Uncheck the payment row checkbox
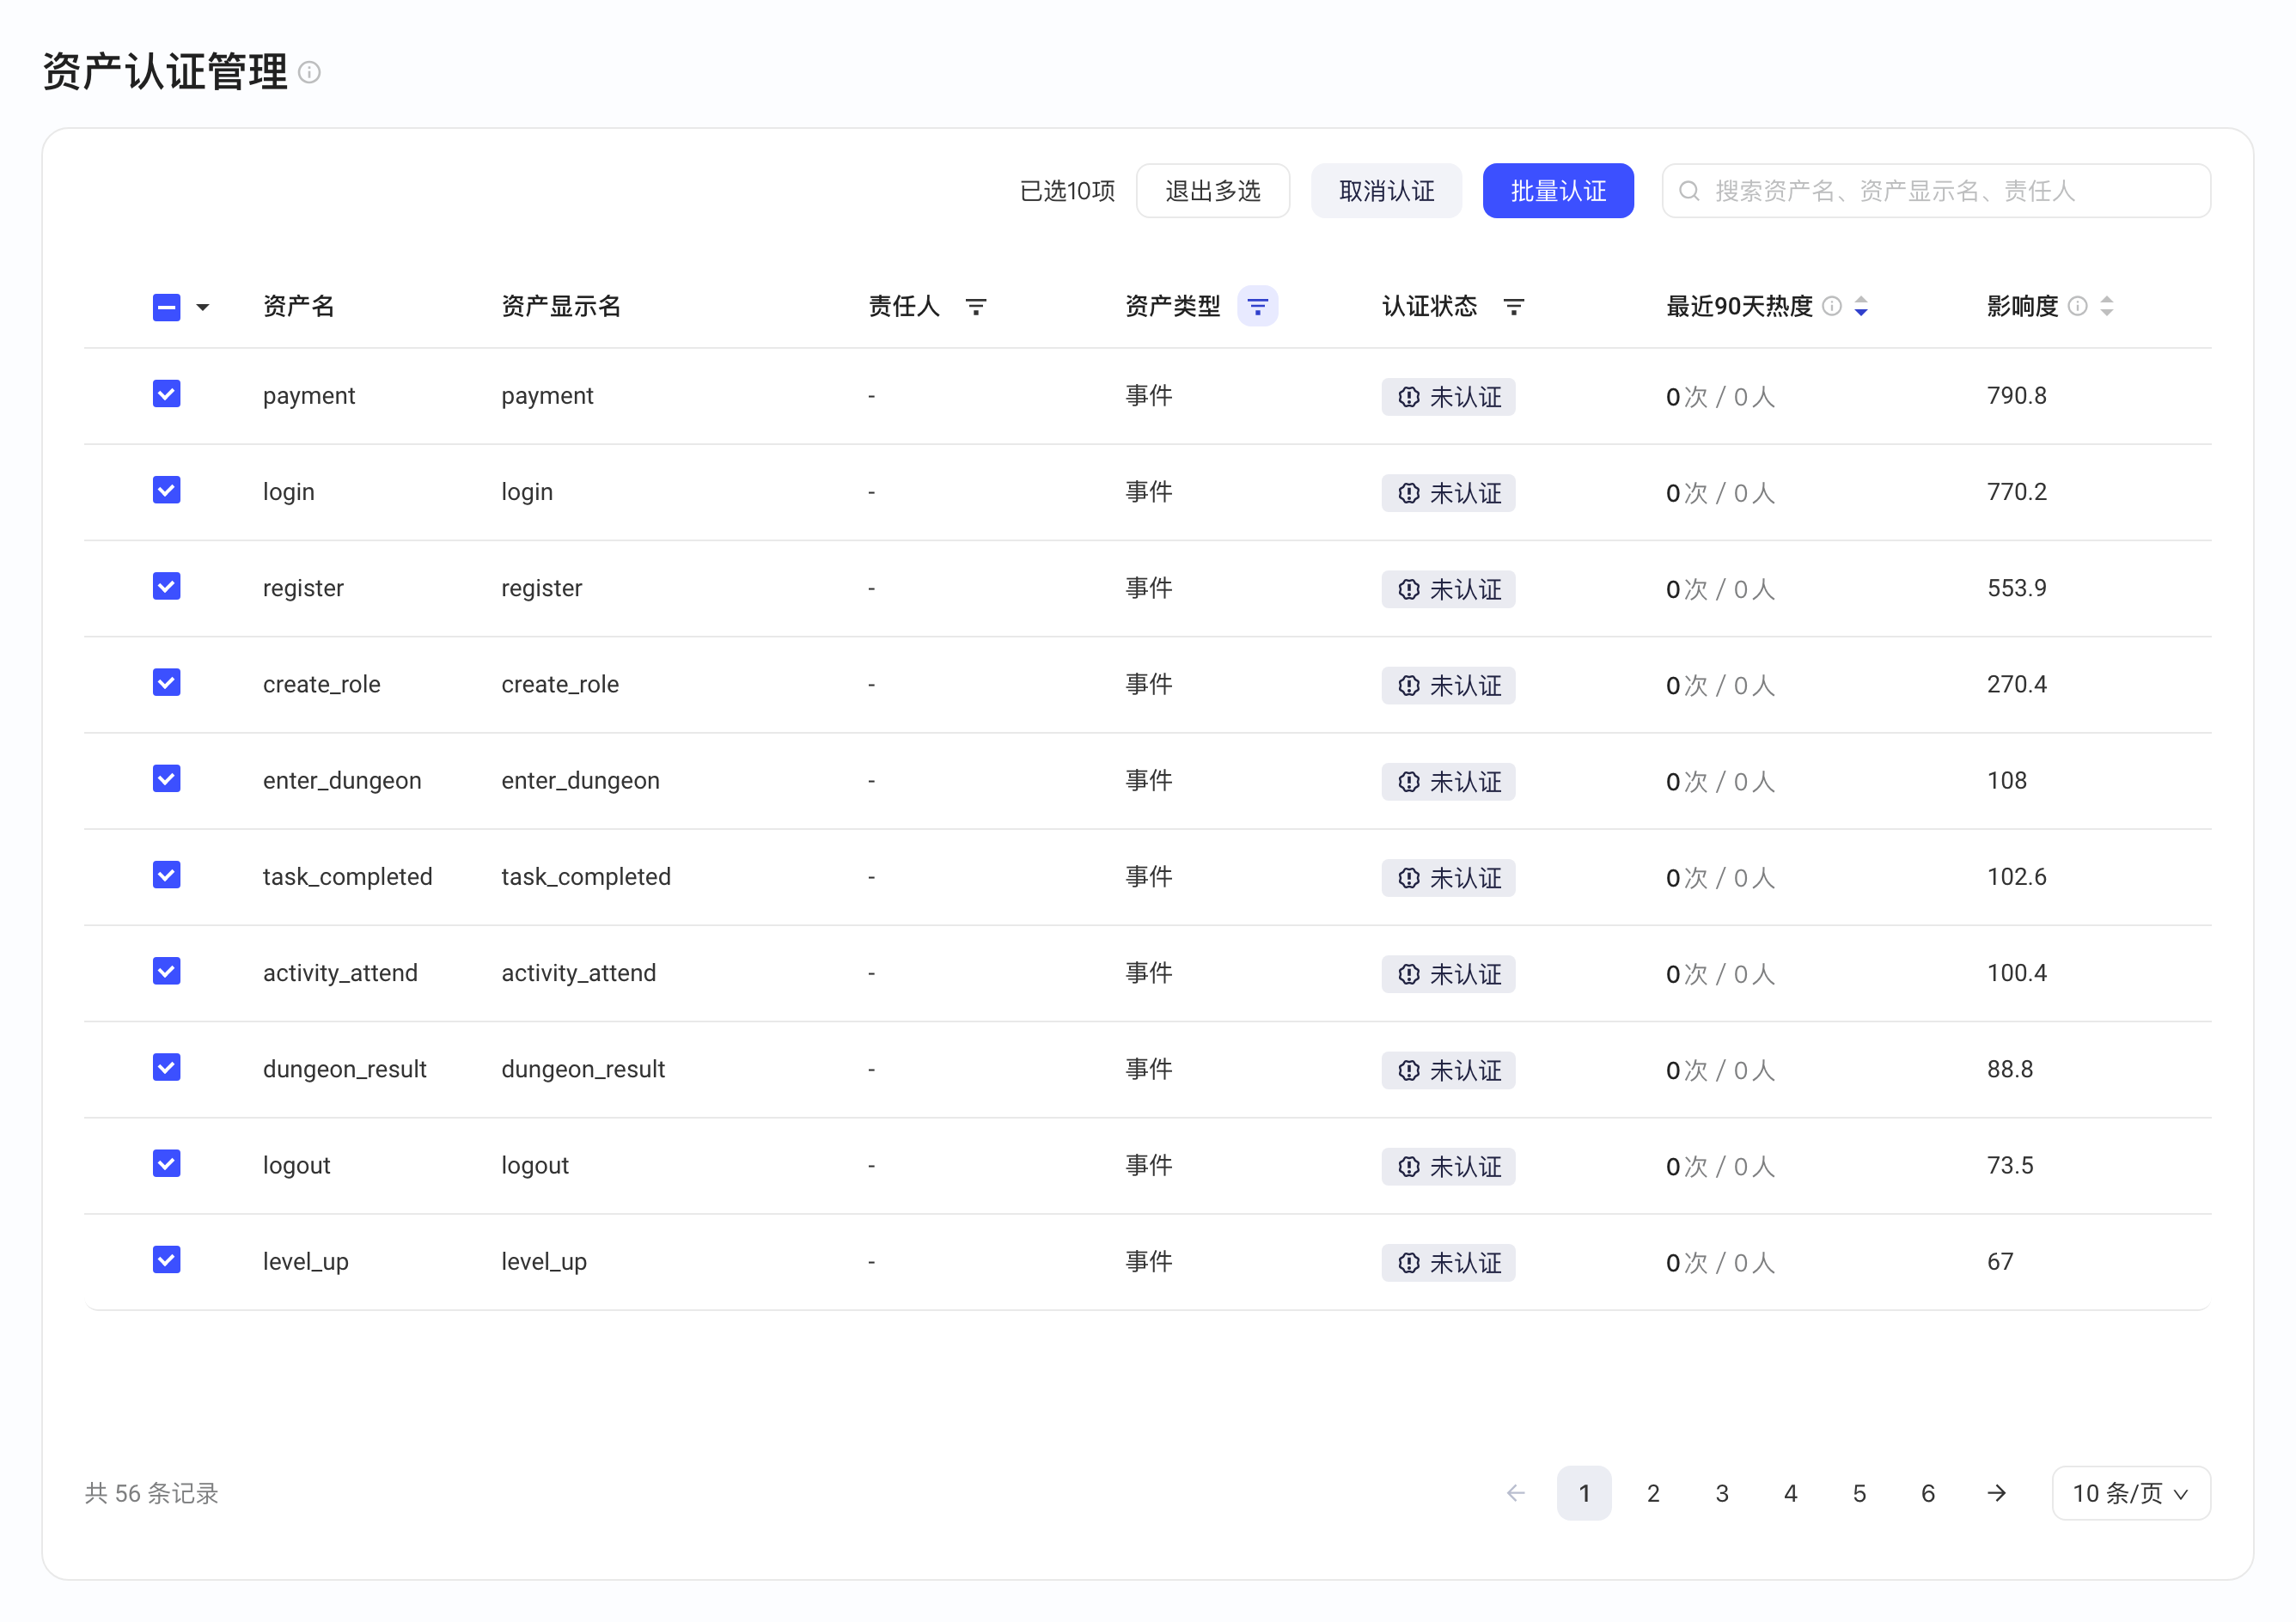Viewport: 2296px width, 1622px height. [167, 394]
